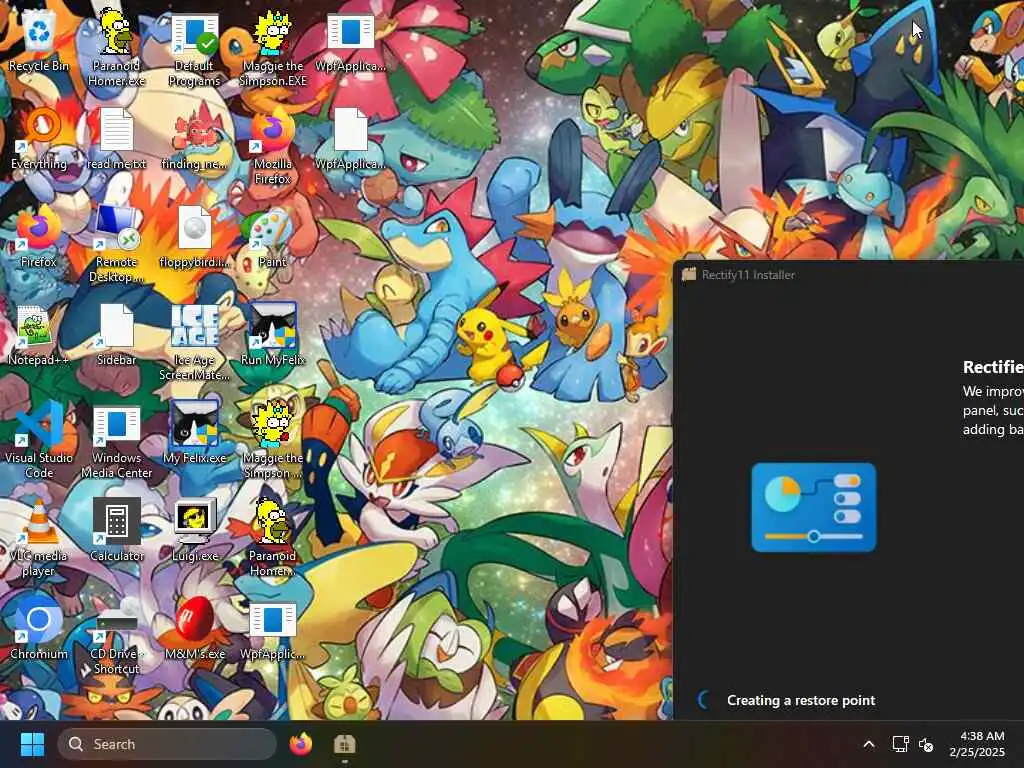Select the floppybird.i... file icon
This screenshot has height=768, width=1024.
(195, 237)
